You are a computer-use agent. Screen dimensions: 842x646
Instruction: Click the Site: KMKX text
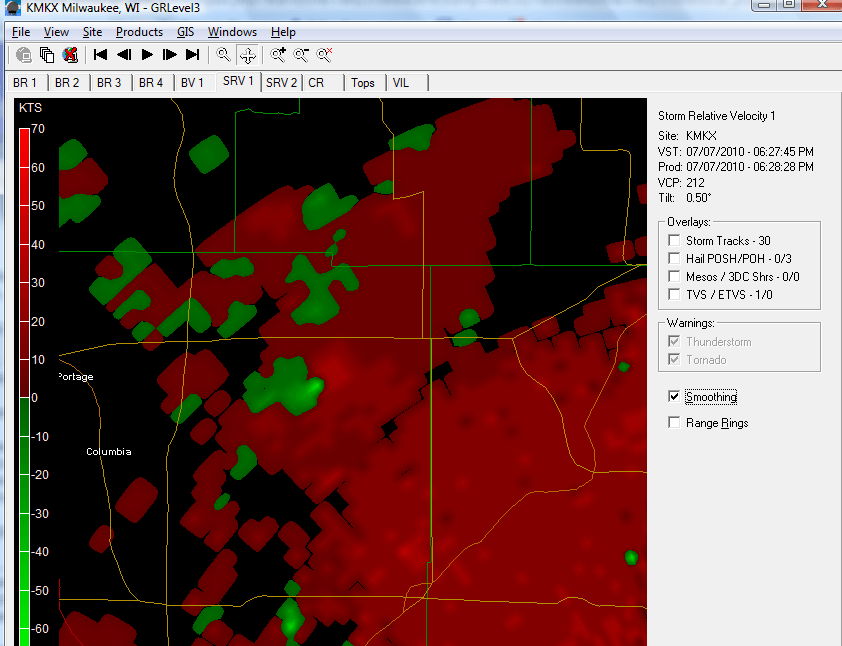[x=687, y=136]
